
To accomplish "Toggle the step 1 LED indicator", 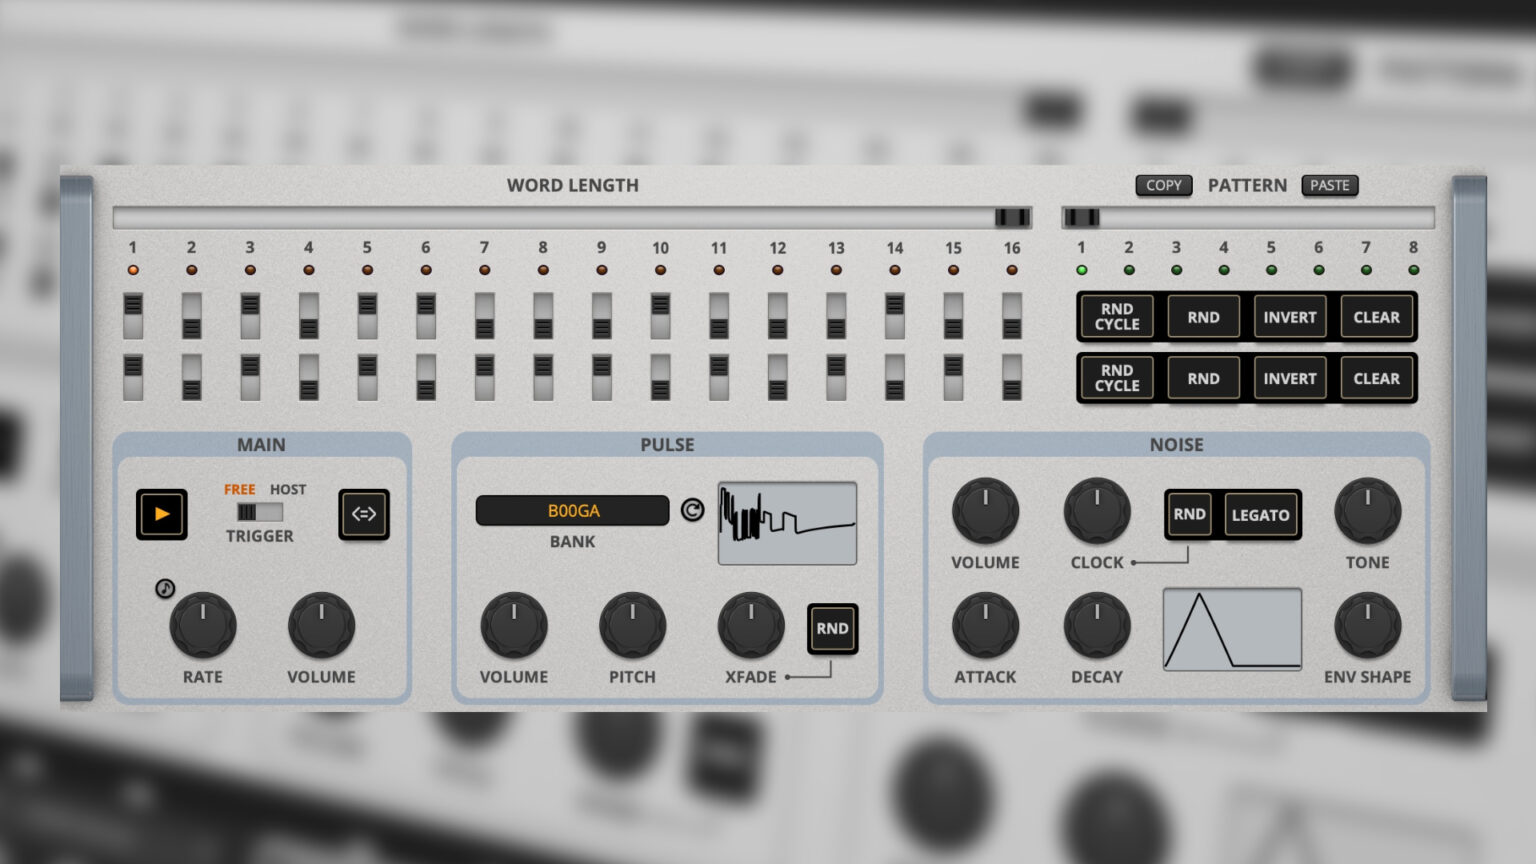I will pyautogui.click(x=133, y=268).
